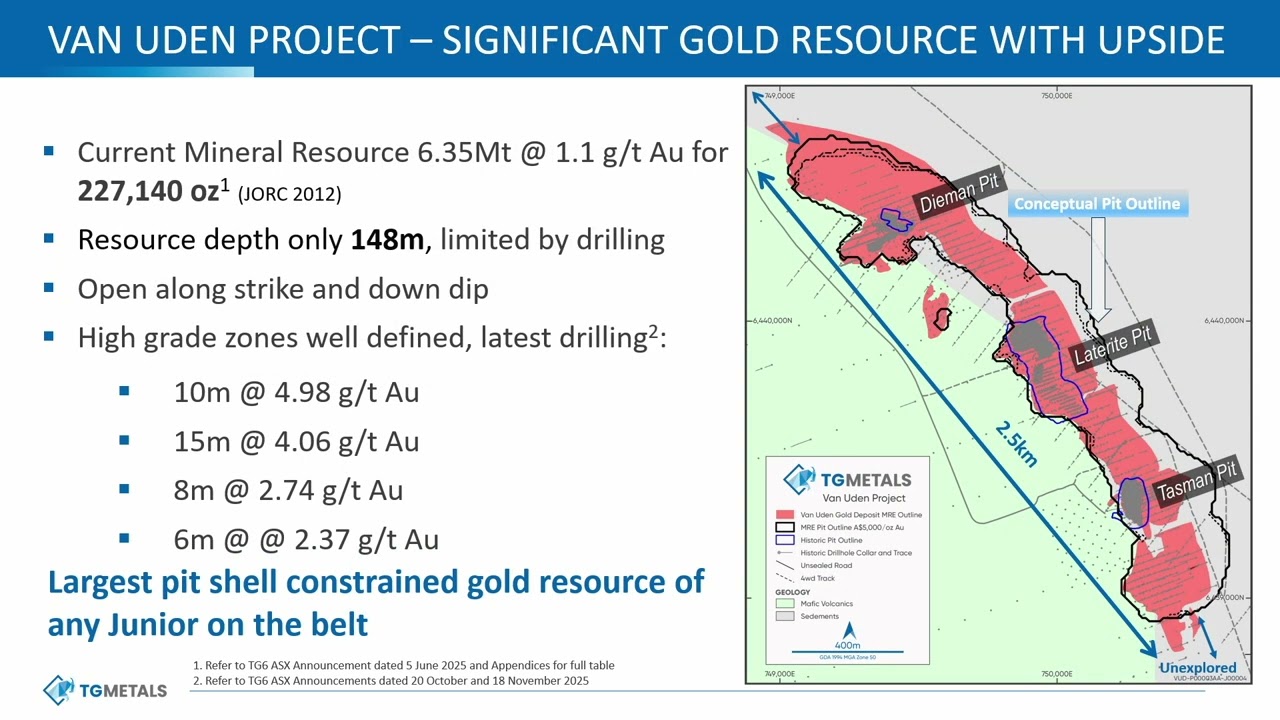Click the 400m scale bar label
The height and width of the screenshot is (720, 1280).
(x=847, y=646)
